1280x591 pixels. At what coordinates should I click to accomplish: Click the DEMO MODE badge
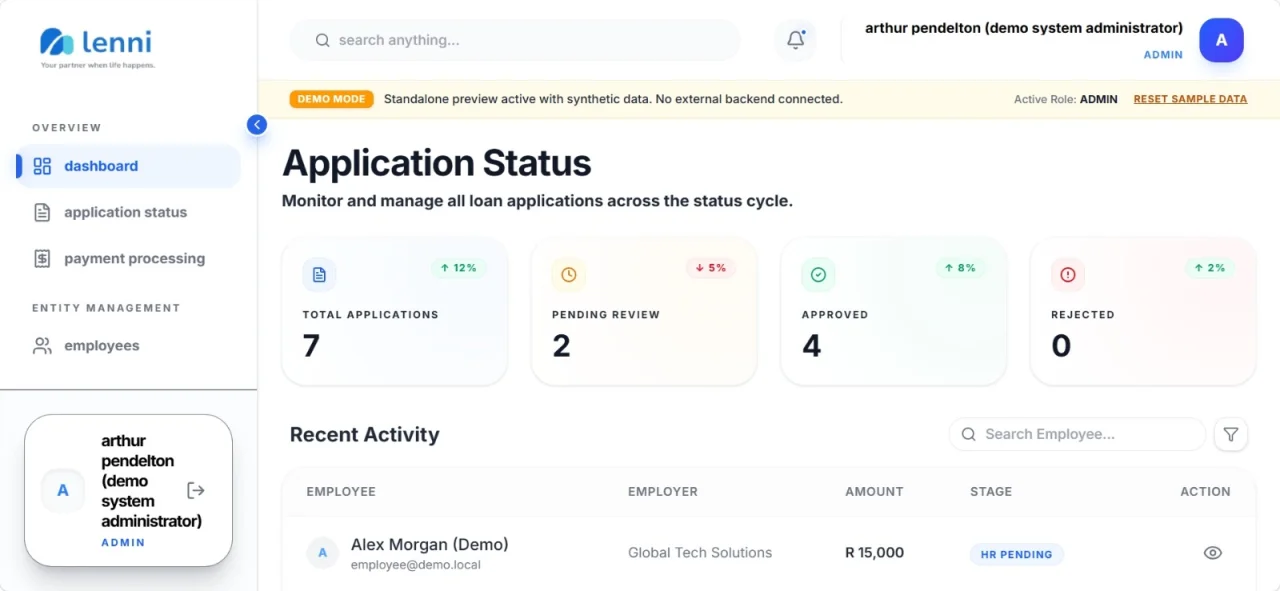point(332,99)
